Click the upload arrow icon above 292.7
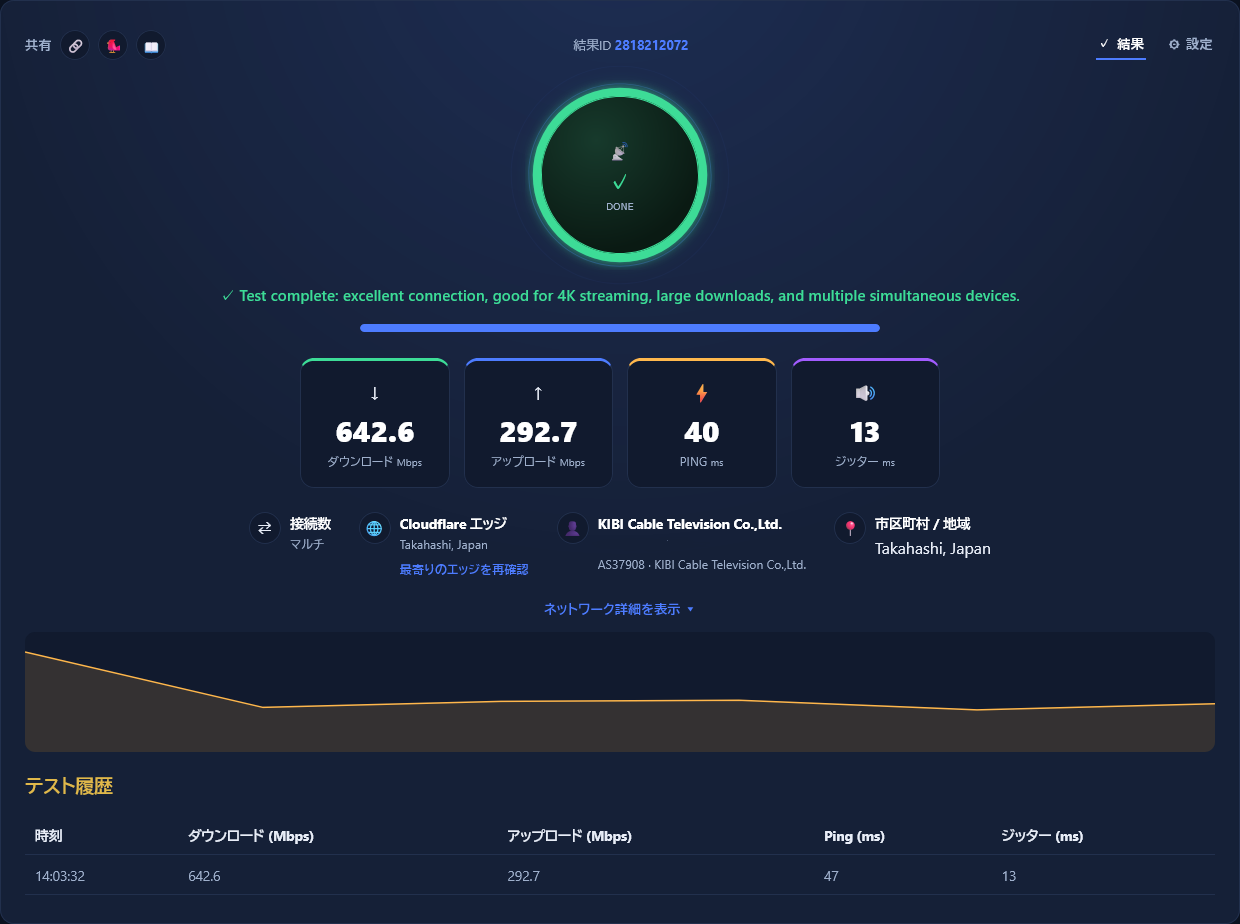The width and height of the screenshot is (1240, 924). (x=538, y=393)
